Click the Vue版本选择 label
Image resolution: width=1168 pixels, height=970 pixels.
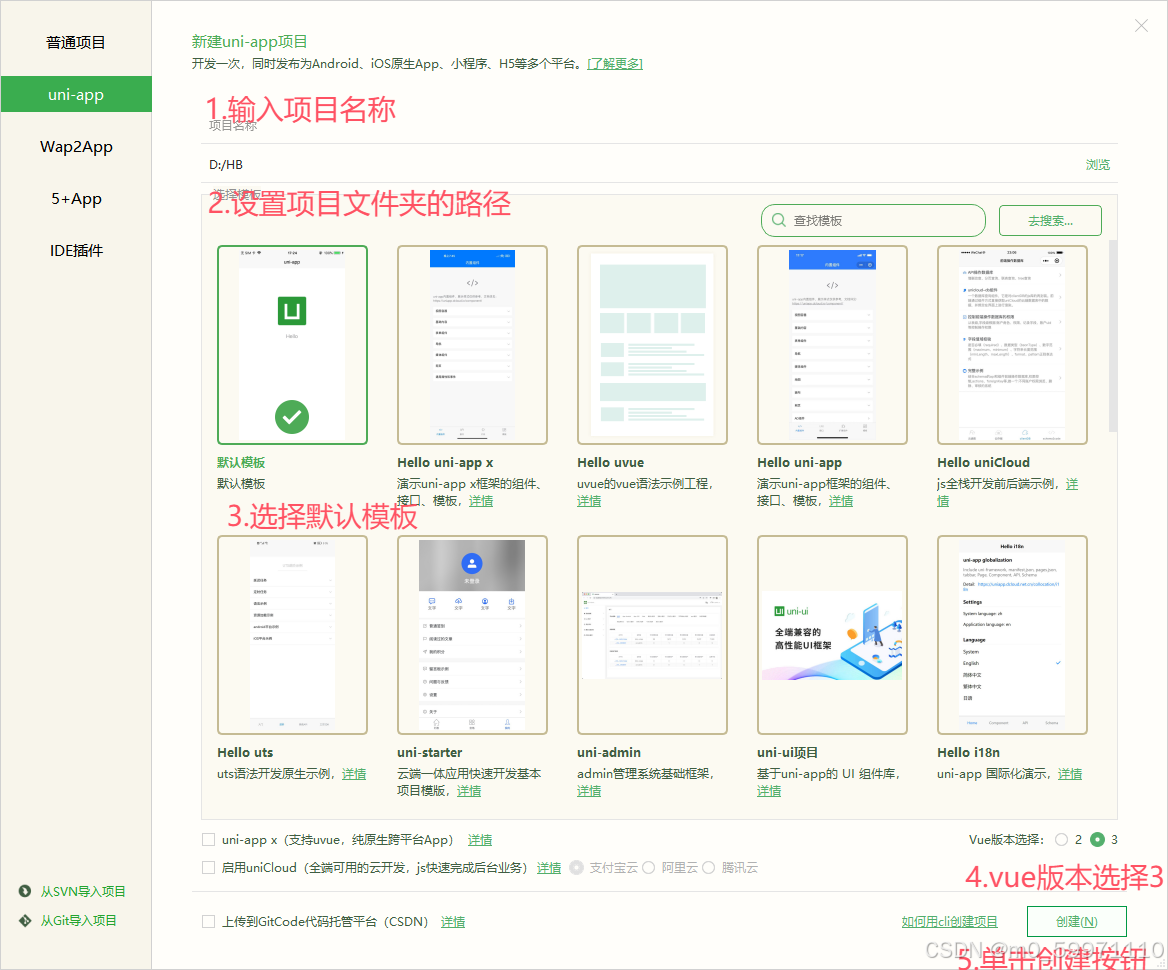(x=1006, y=840)
